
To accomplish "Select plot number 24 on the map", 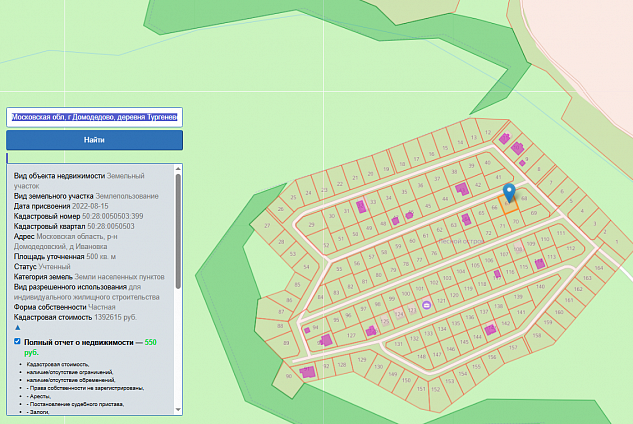I will (x=308, y=193).
